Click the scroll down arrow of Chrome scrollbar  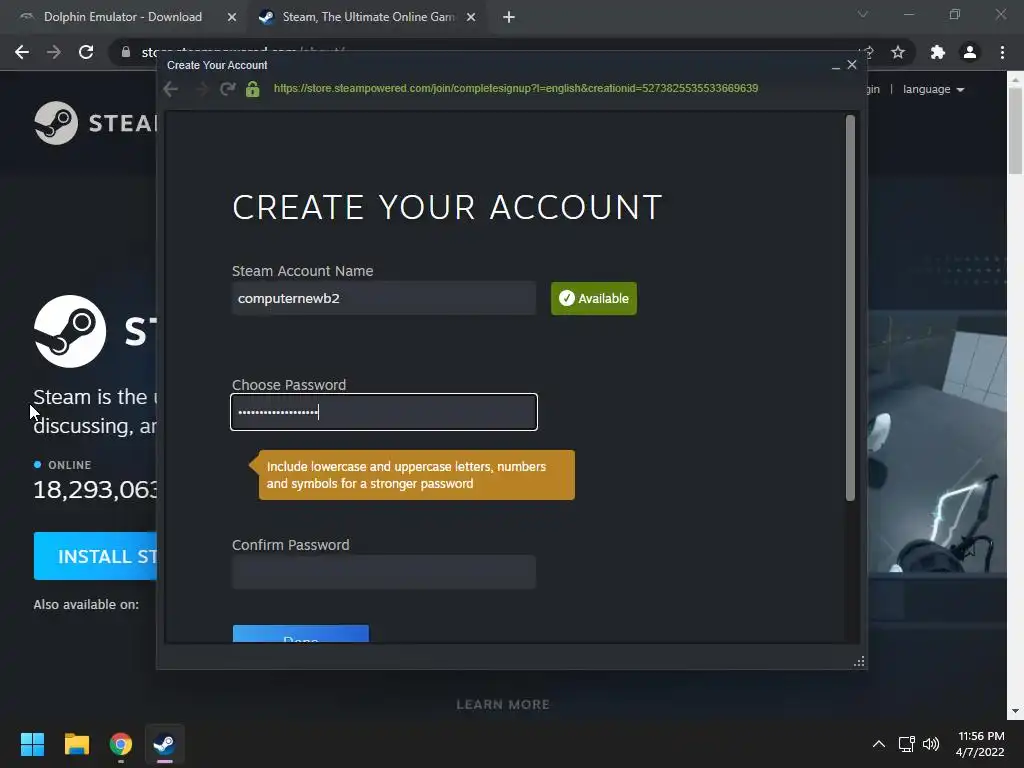(x=1015, y=711)
